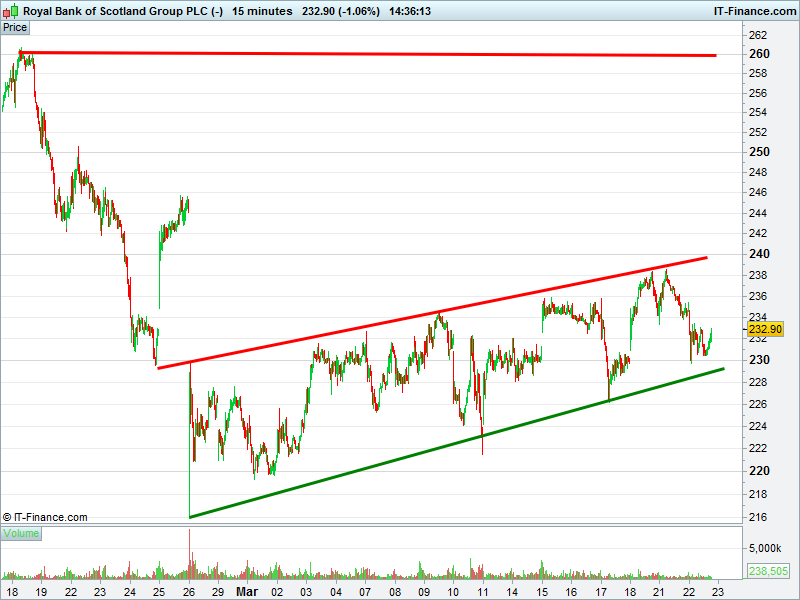800x600 pixels.
Task: Click date 23 at the time axis end
Action: point(717,592)
